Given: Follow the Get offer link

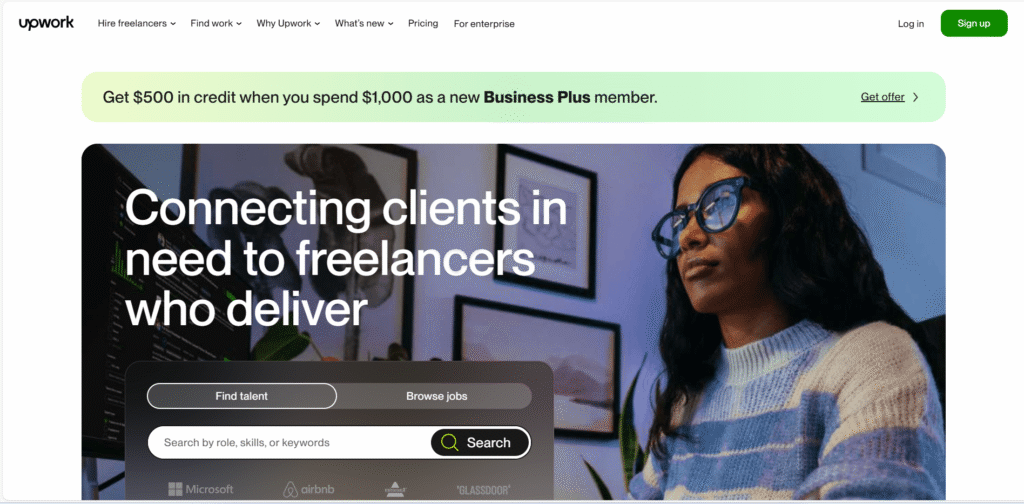Looking at the screenshot, I should pyautogui.click(x=882, y=97).
